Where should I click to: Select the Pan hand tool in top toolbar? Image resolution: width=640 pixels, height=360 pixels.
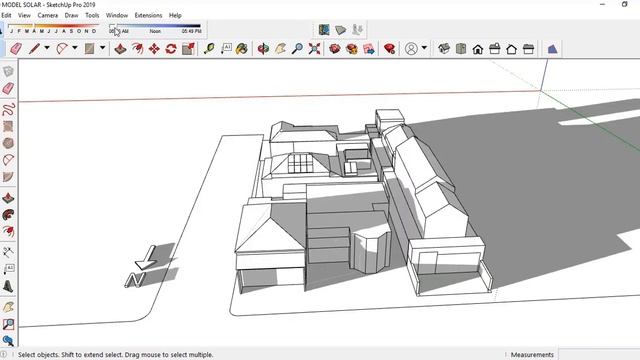tap(280, 49)
